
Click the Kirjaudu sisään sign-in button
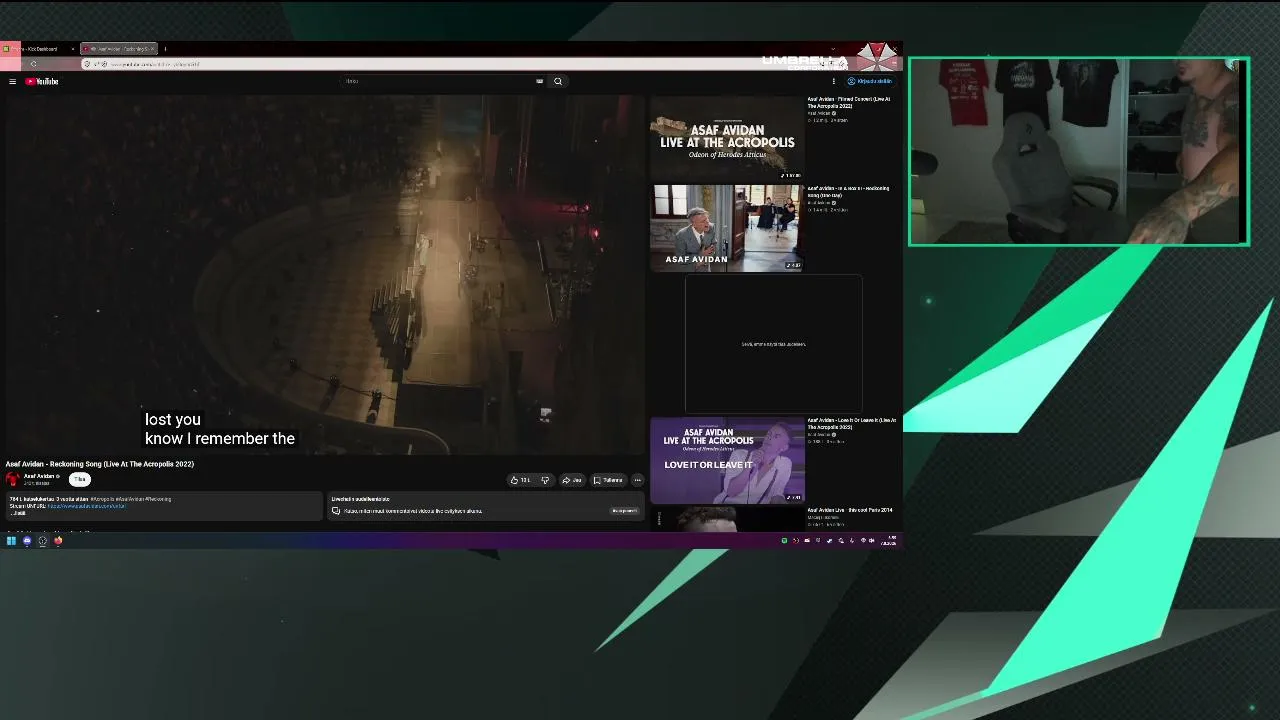(869, 81)
